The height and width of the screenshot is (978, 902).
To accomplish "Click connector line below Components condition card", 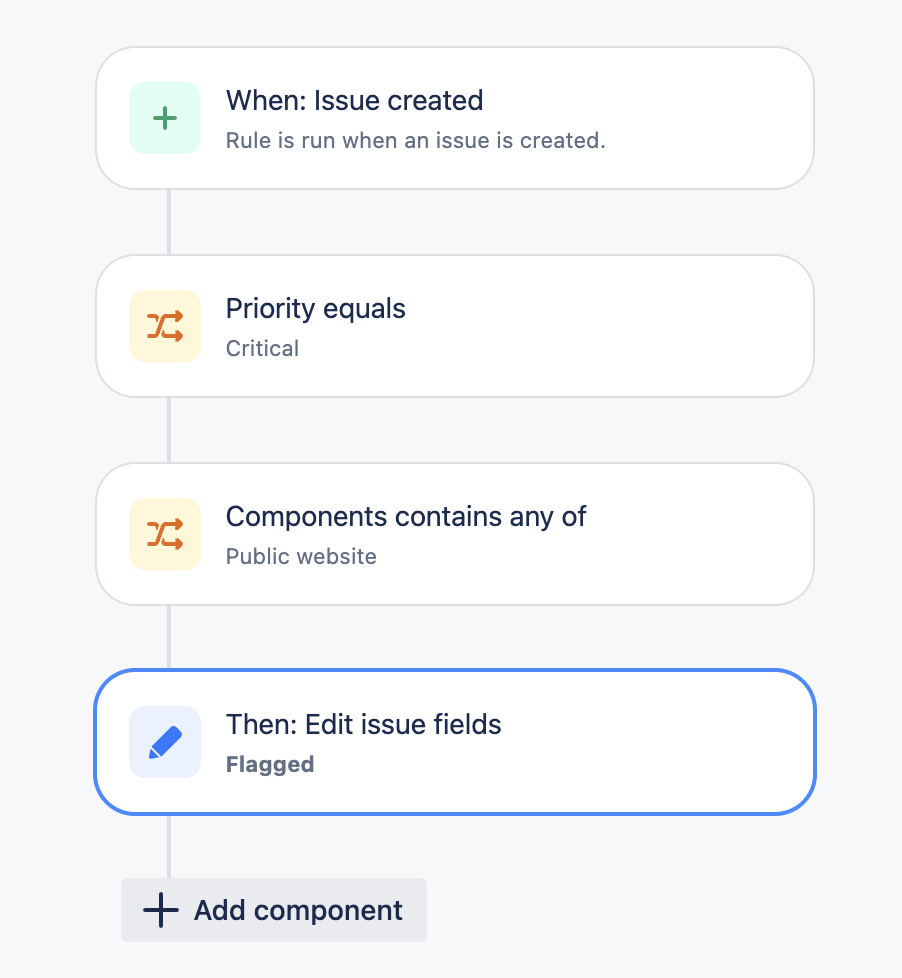I will 169,637.
